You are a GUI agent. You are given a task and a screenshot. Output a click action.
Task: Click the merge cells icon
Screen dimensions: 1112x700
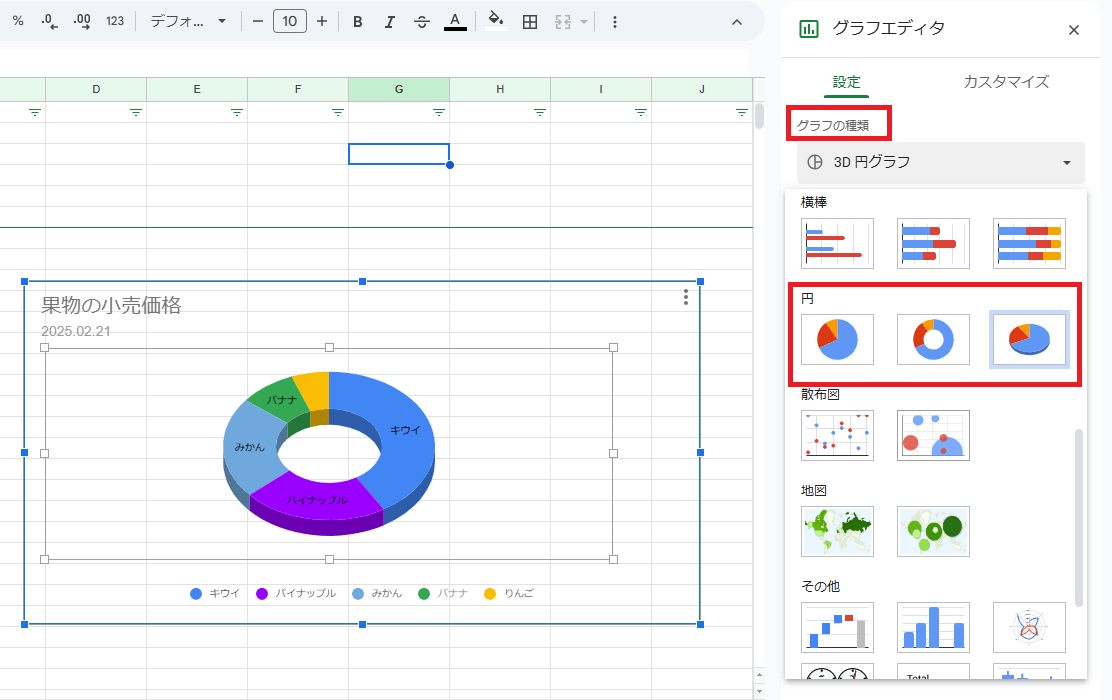tap(563, 22)
